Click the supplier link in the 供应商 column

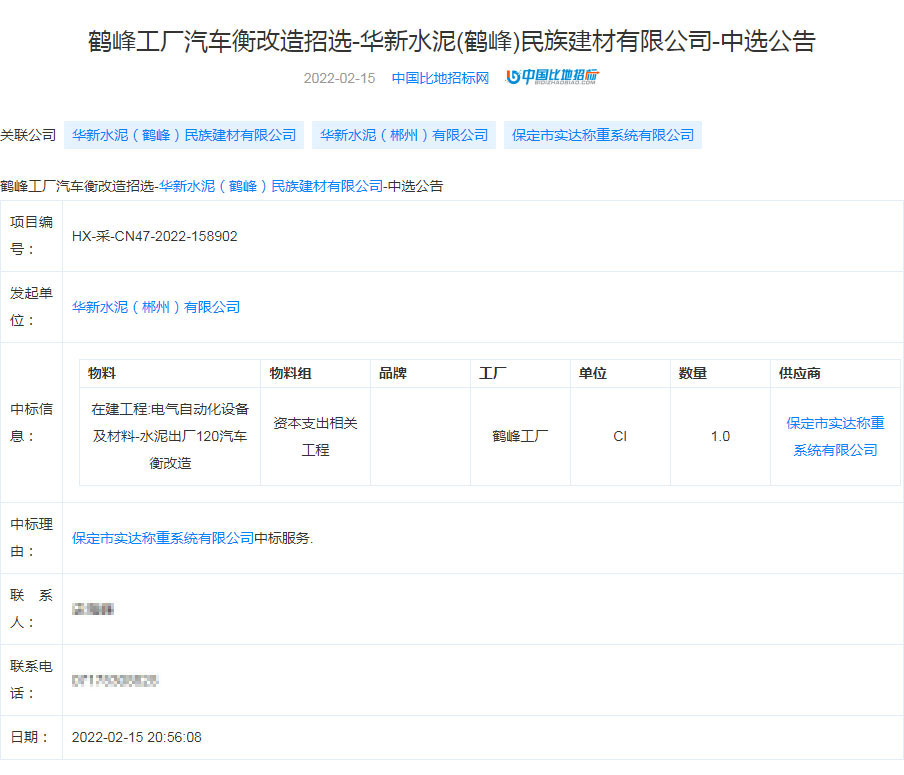[835, 436]
